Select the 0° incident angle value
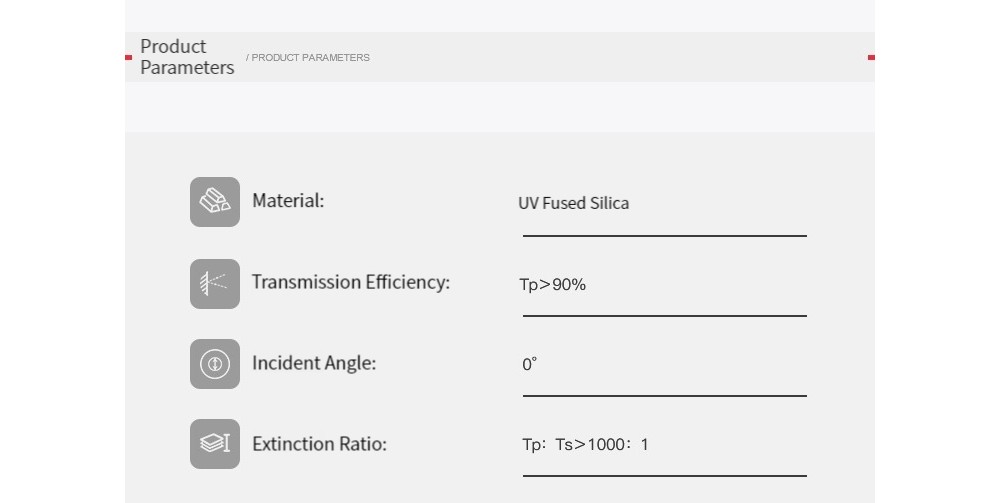 click(x=529, y=364)
